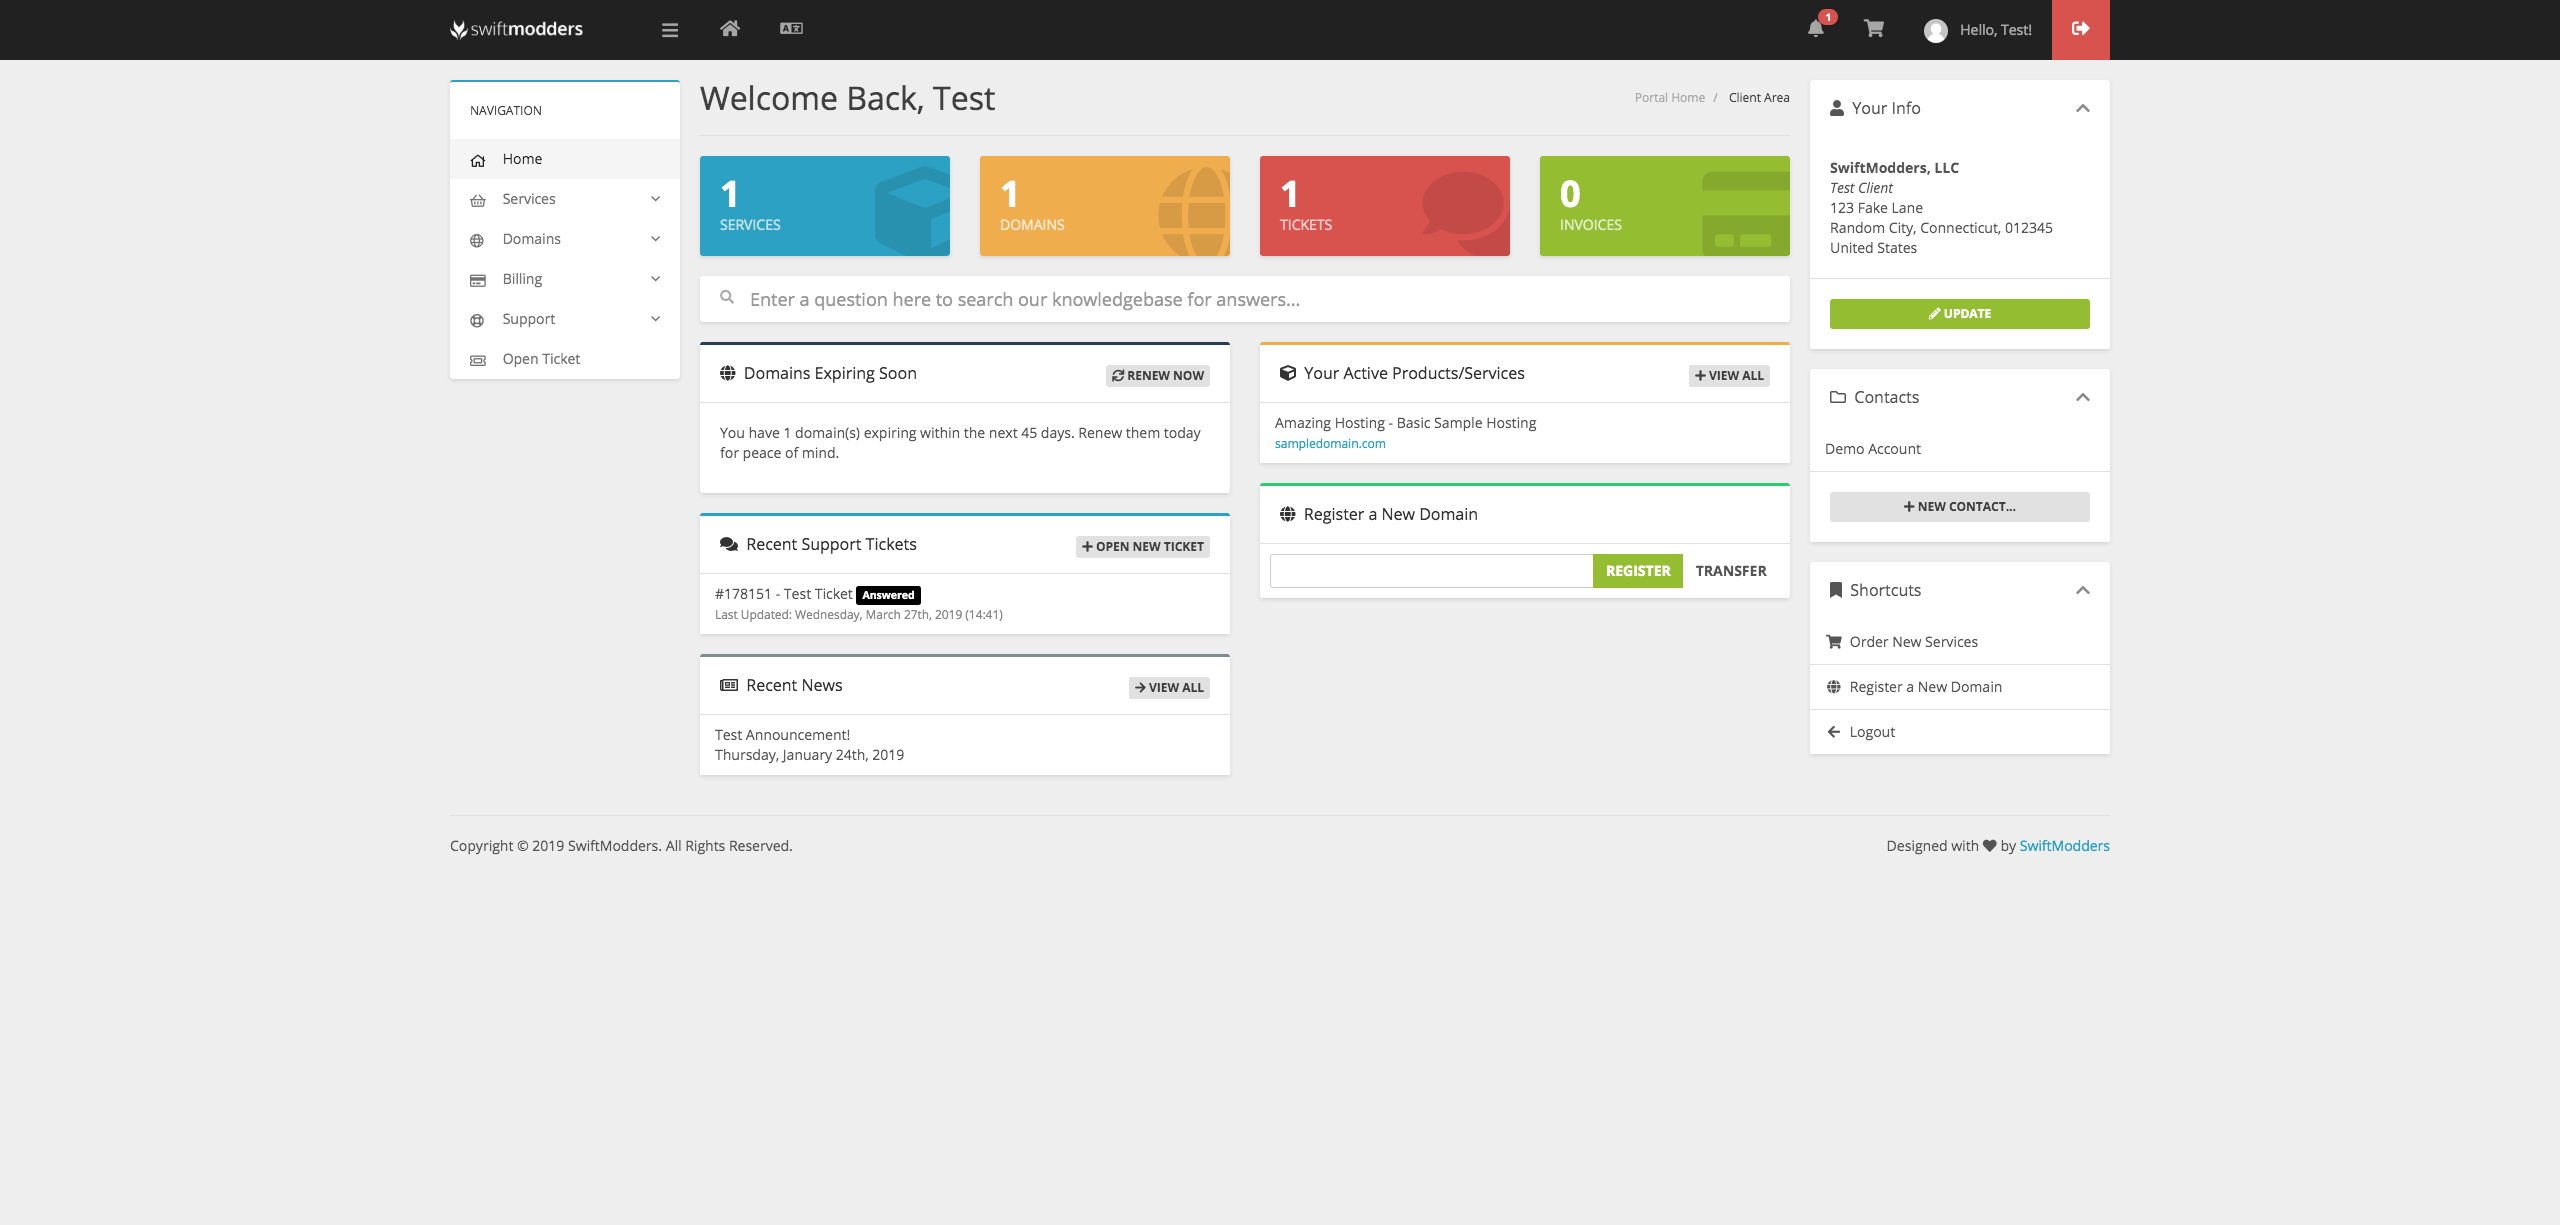Image resolution: width=2560 pixels, height=1225 pixels.
Task: Open the sampledomain.com link
Action: point(1330,443)
